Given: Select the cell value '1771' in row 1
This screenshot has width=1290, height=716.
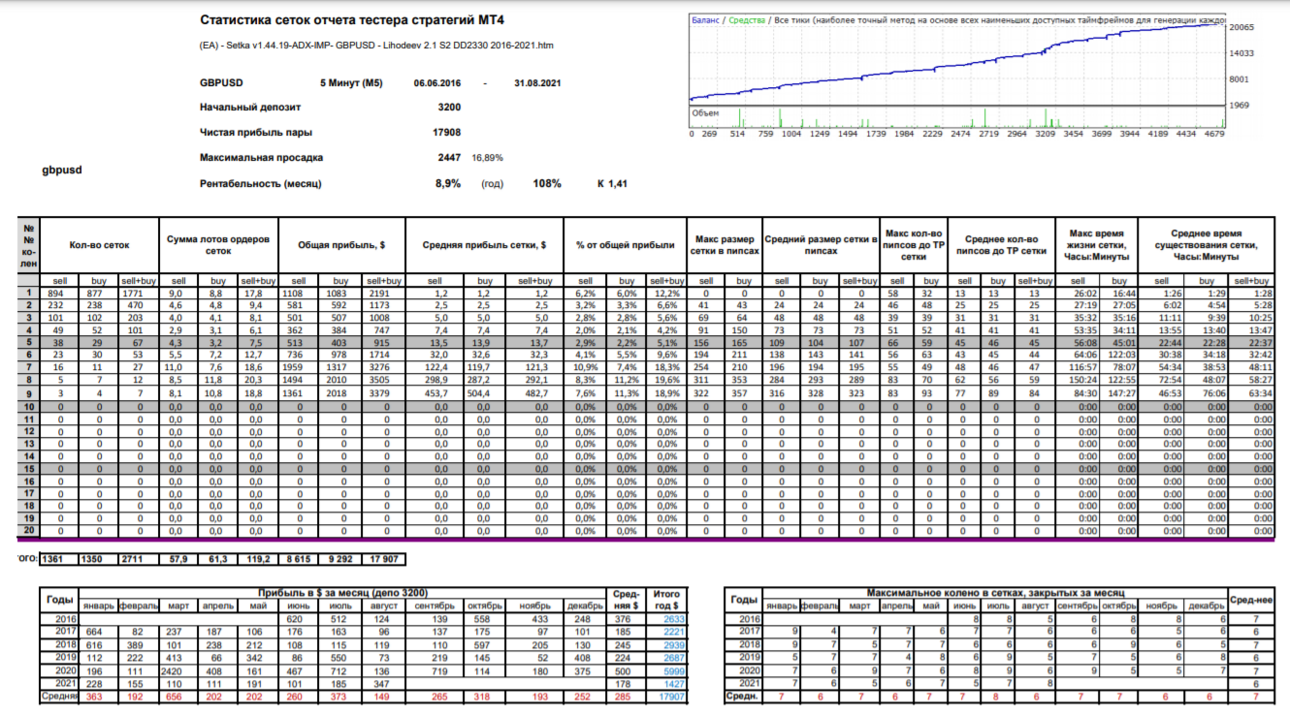Looking at the screenshot, I should coord(137,294).
